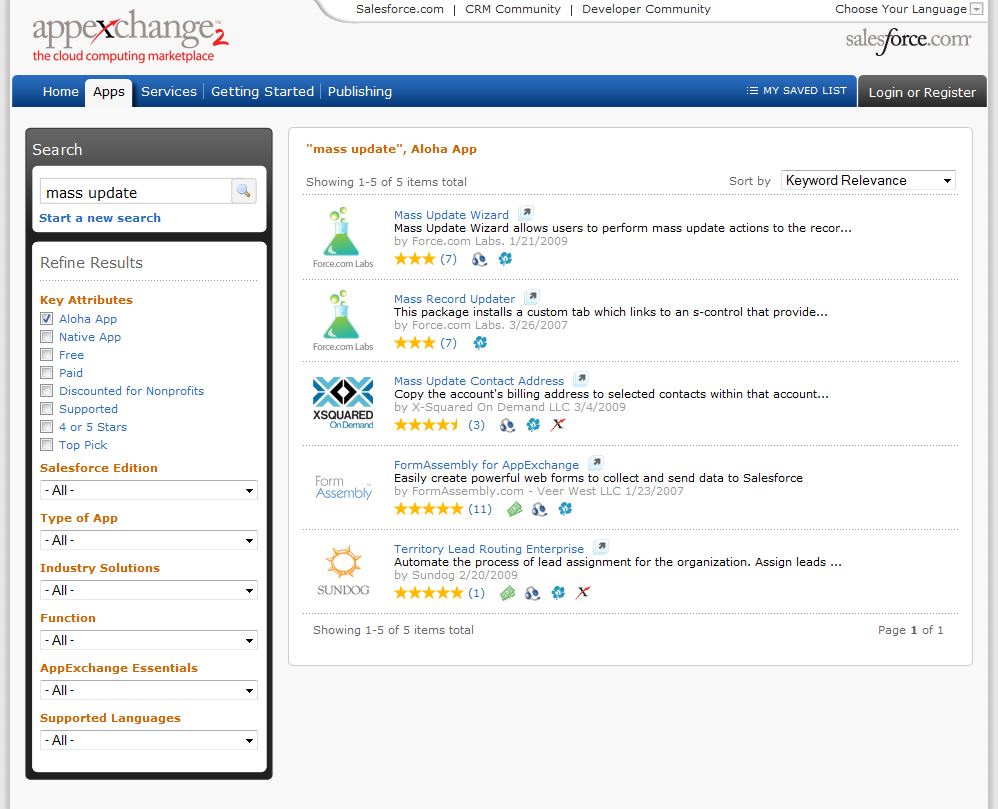Click the mass update search input field
Viewport: 998px width, 809px height.
(x=136, y=192)
